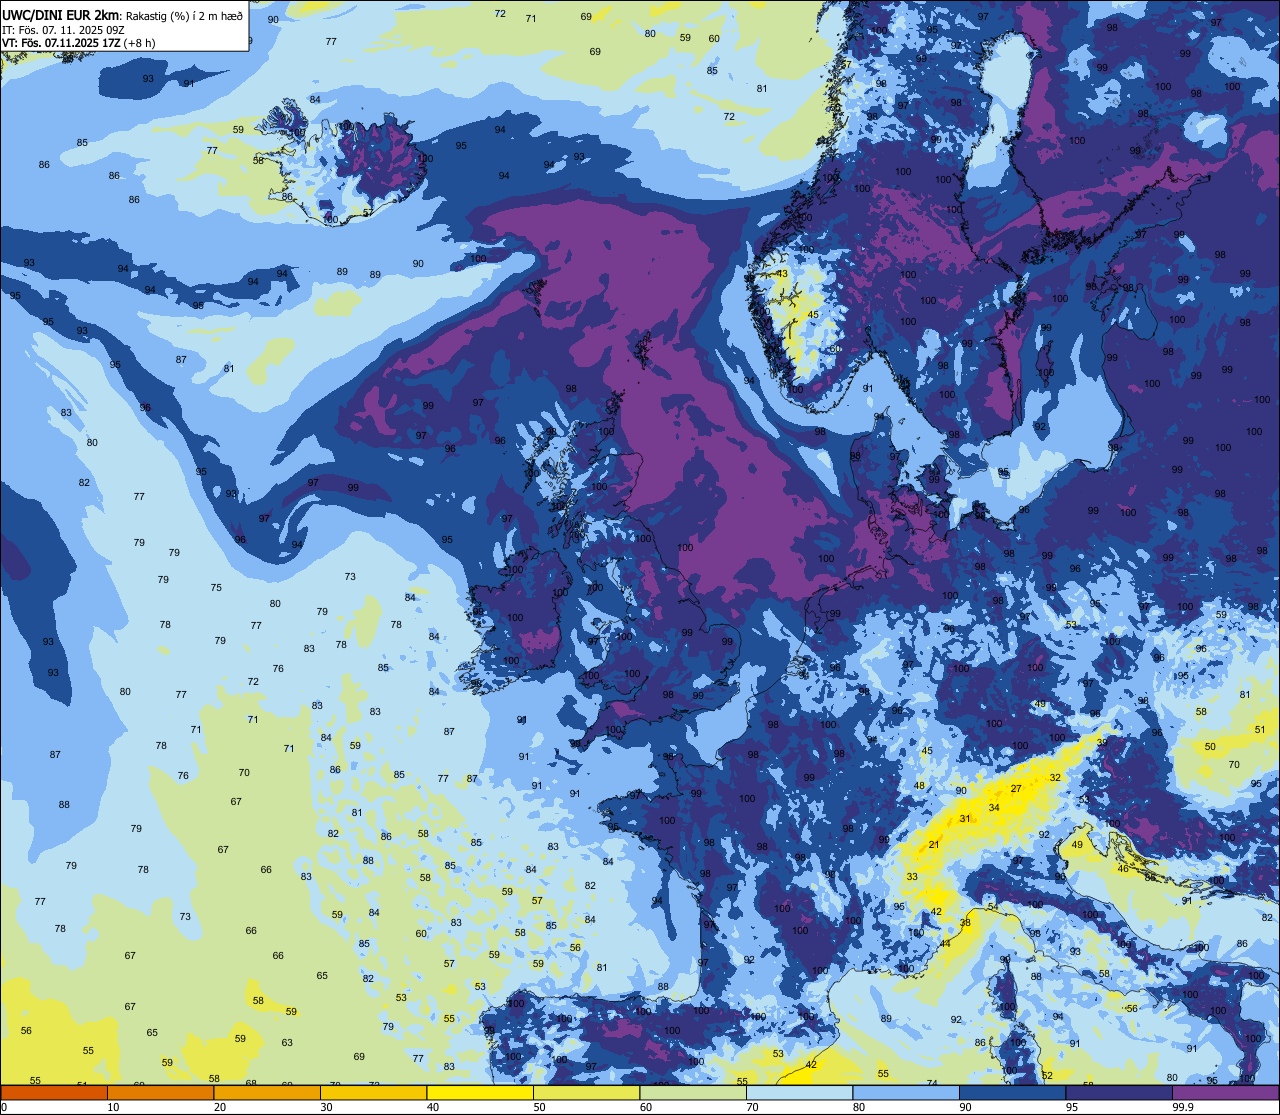Click the humidity value '51' near right edge

(x=1260, y=730)
